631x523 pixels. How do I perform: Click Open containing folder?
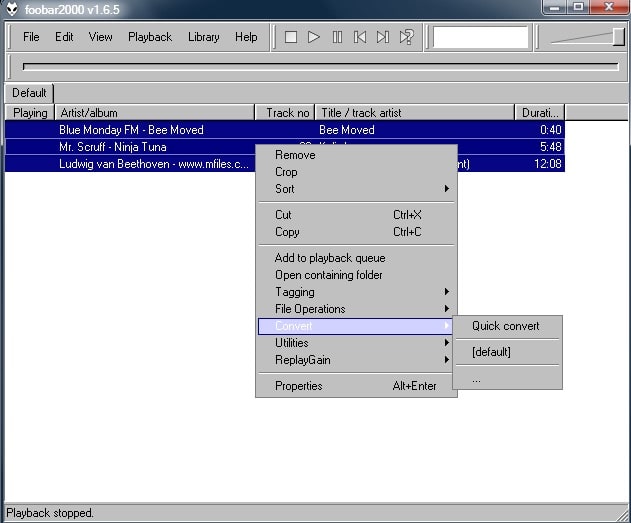tap(356, 275)
